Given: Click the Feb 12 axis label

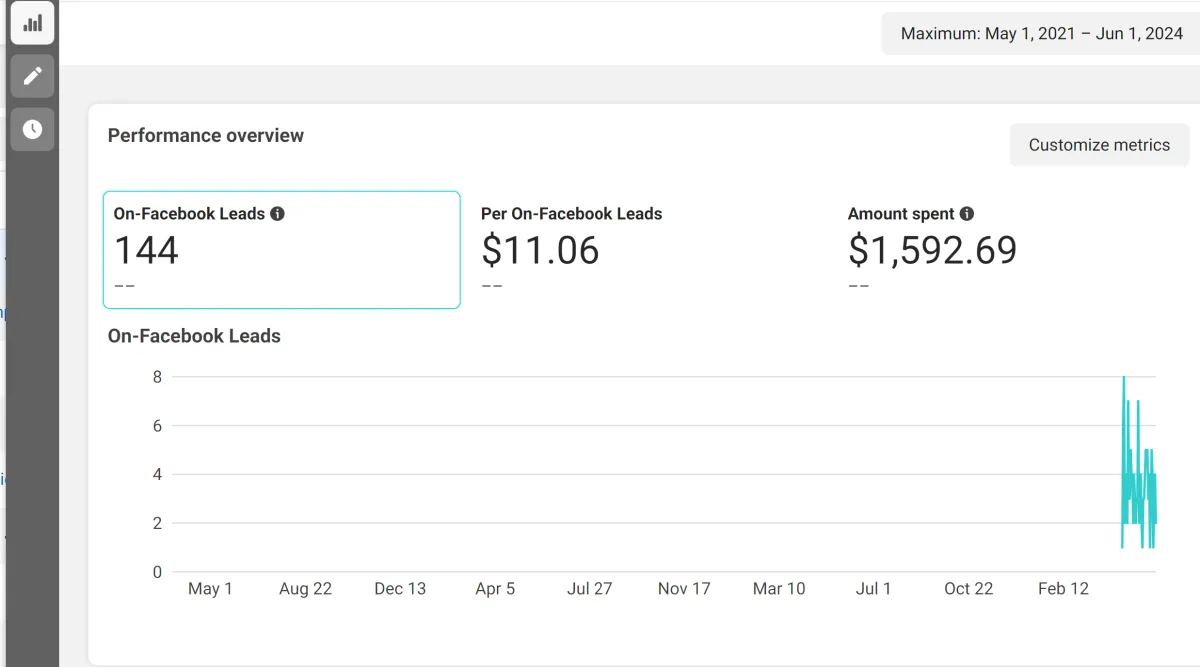Looking at the screenshot, I should point(1063,589).
